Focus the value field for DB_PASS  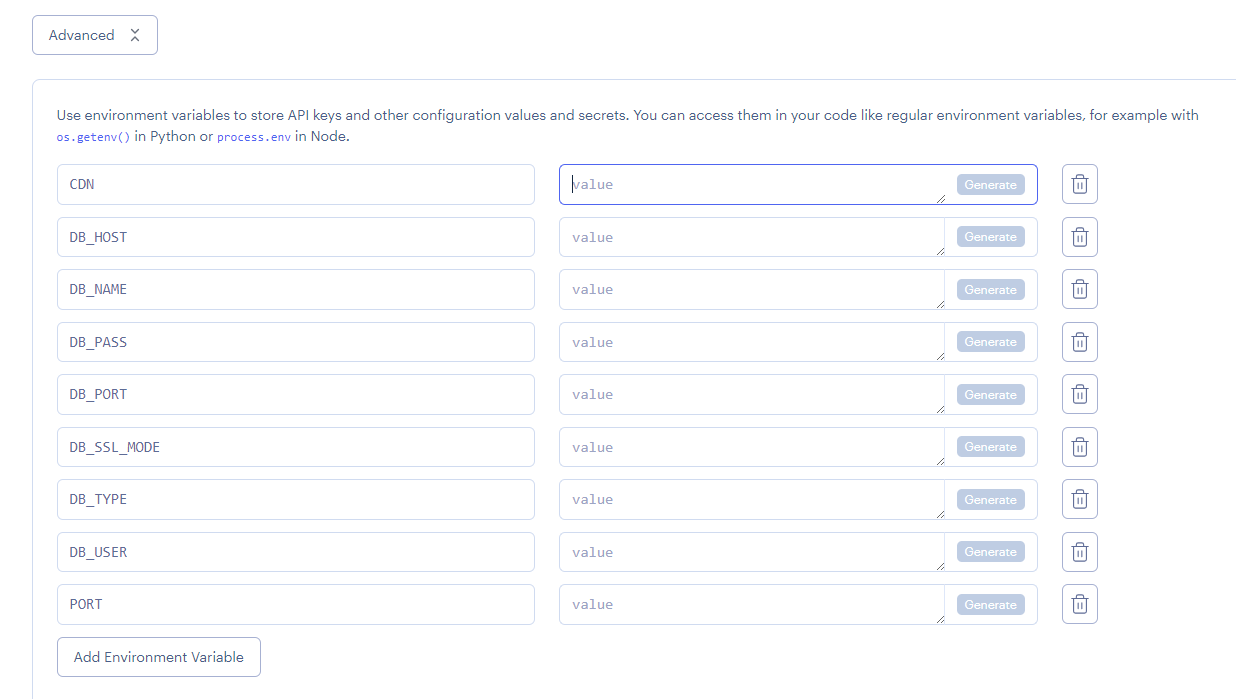752,342
